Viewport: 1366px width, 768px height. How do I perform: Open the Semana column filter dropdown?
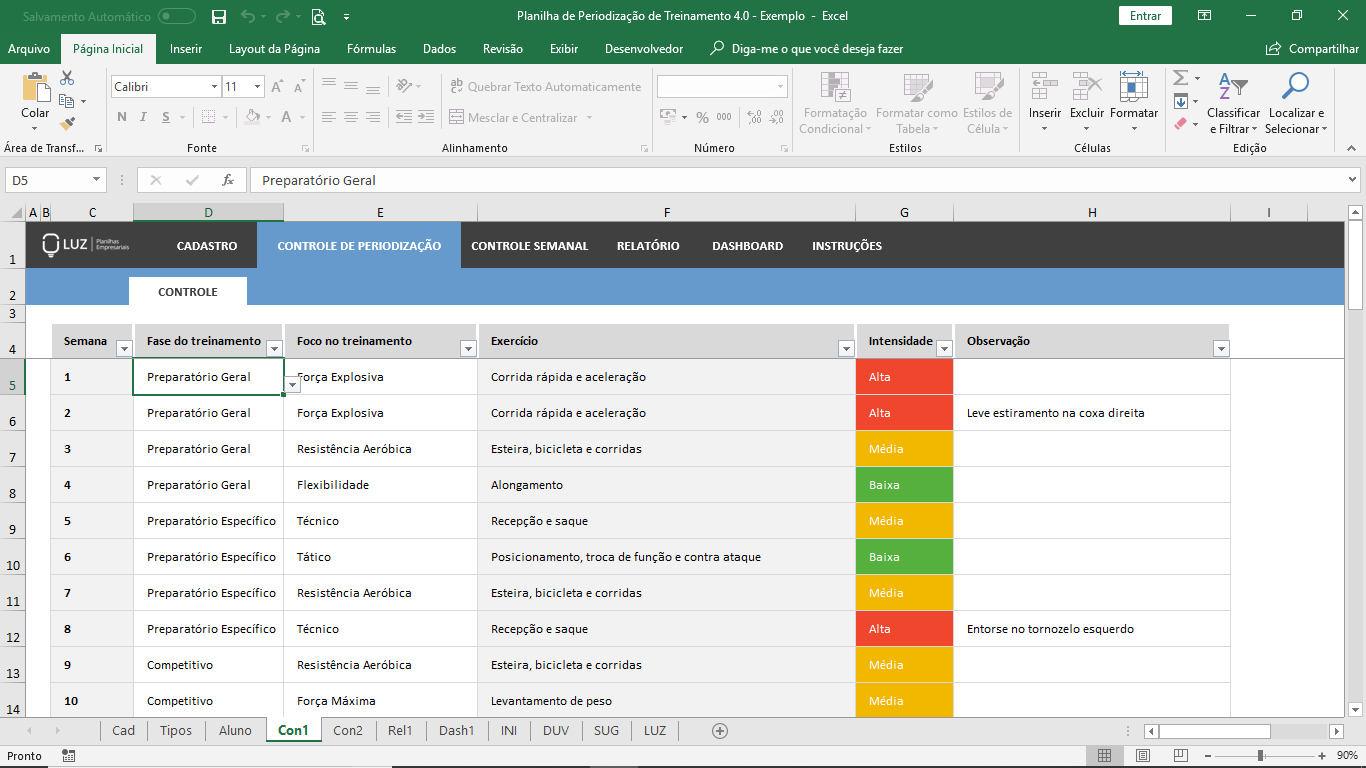(125, 349)
